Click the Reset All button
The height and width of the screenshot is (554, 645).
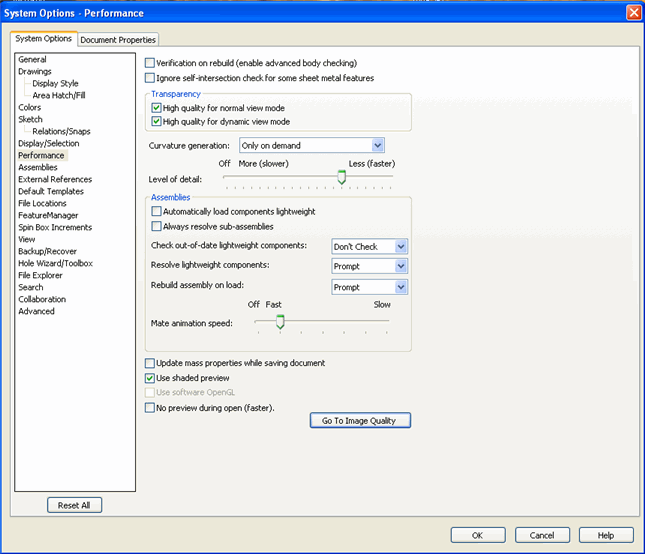click(74, 505)
